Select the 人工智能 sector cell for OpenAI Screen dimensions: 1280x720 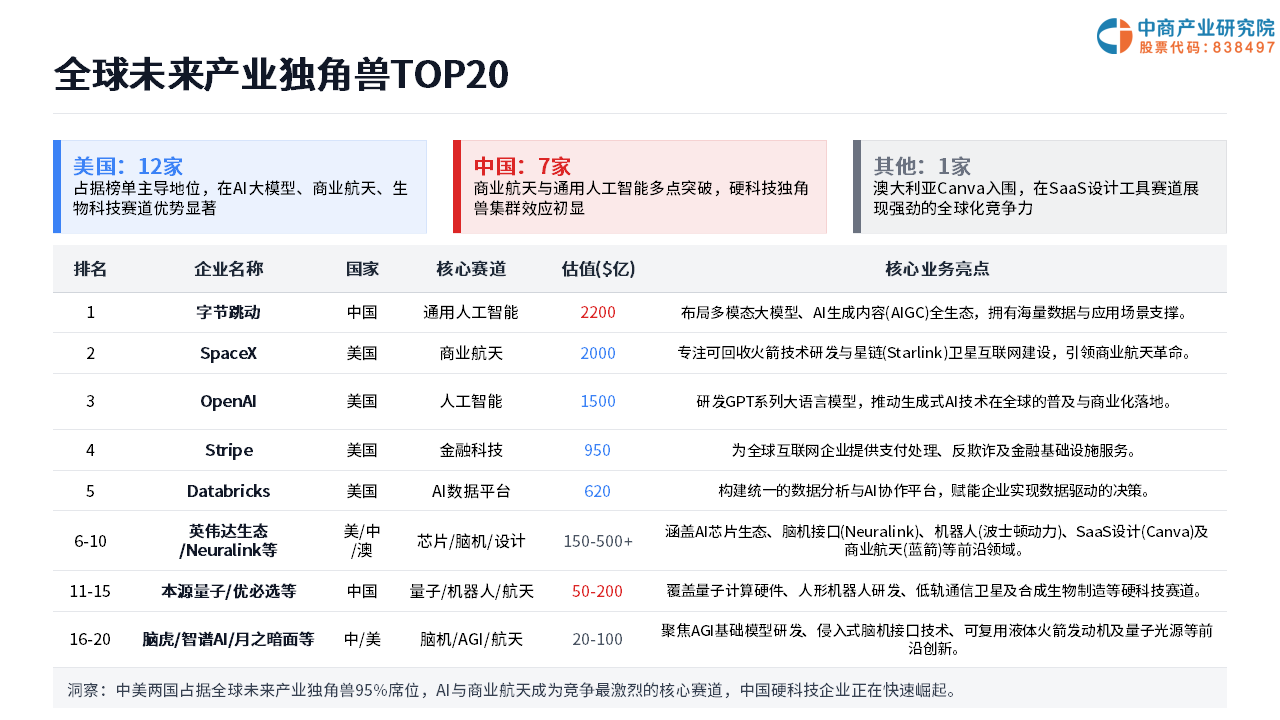471,401
